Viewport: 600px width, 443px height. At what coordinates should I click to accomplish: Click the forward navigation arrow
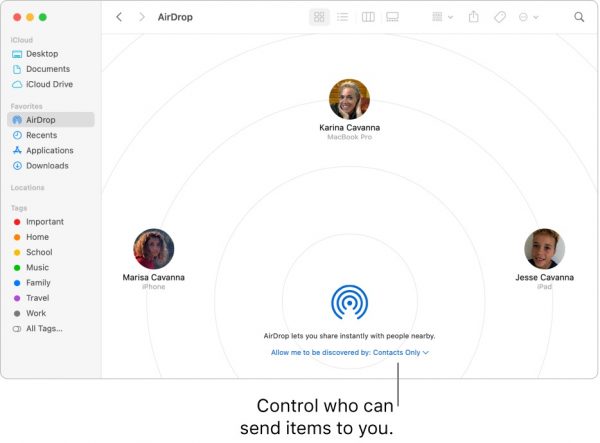coord(142,17)
